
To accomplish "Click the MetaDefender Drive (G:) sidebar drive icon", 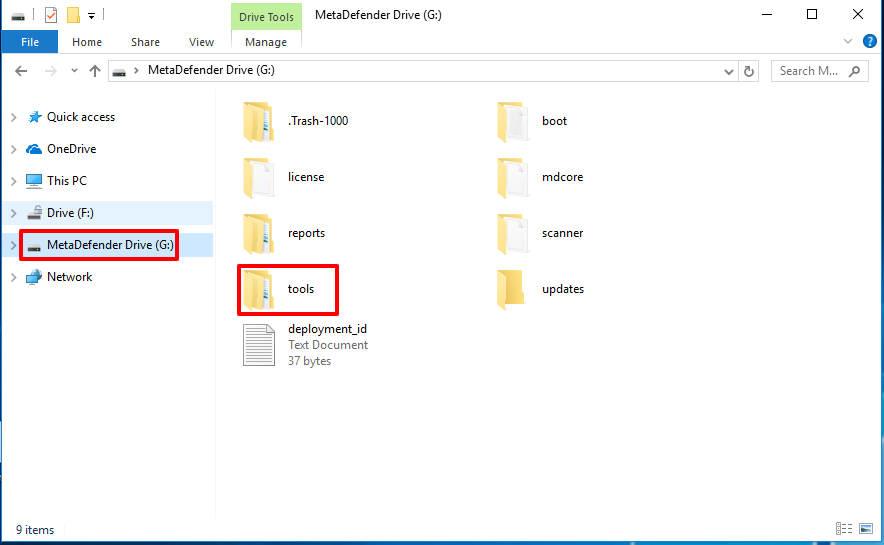I will [x=34, y=247].
